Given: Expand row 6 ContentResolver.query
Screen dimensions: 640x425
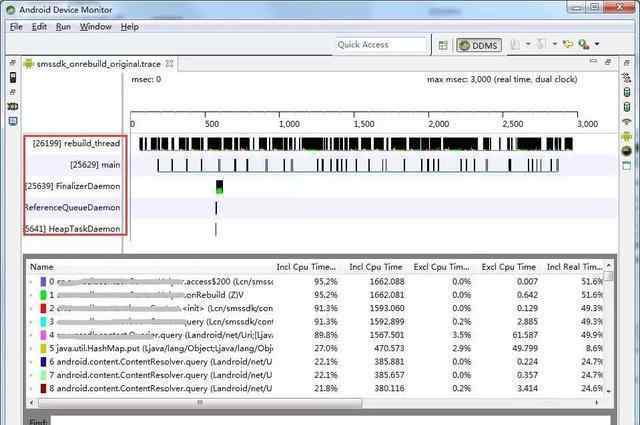Looking at the screenshot, I should [x=32, y=362].
